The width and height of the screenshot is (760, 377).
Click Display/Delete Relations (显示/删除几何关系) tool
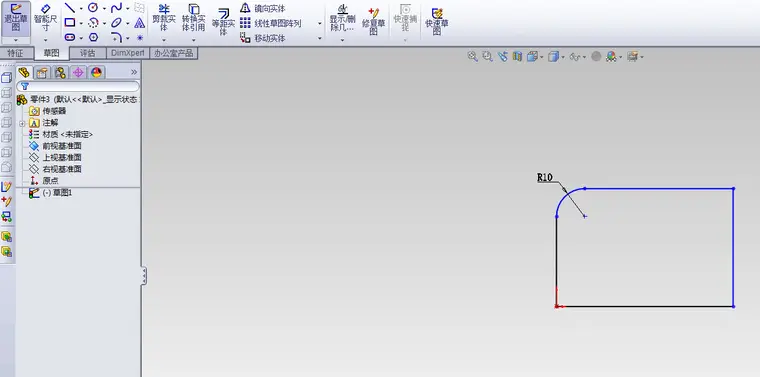342,18
